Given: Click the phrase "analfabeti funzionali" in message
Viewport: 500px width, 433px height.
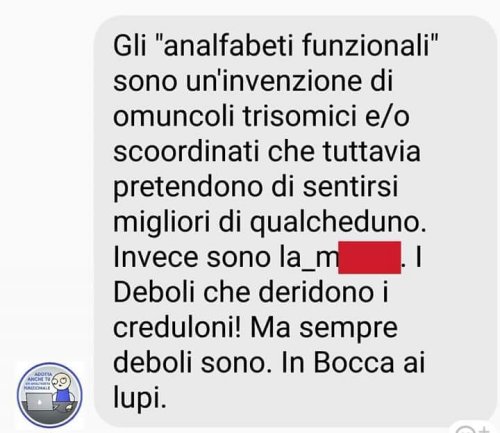Looking at the screenshot, I should pos(296,46).
